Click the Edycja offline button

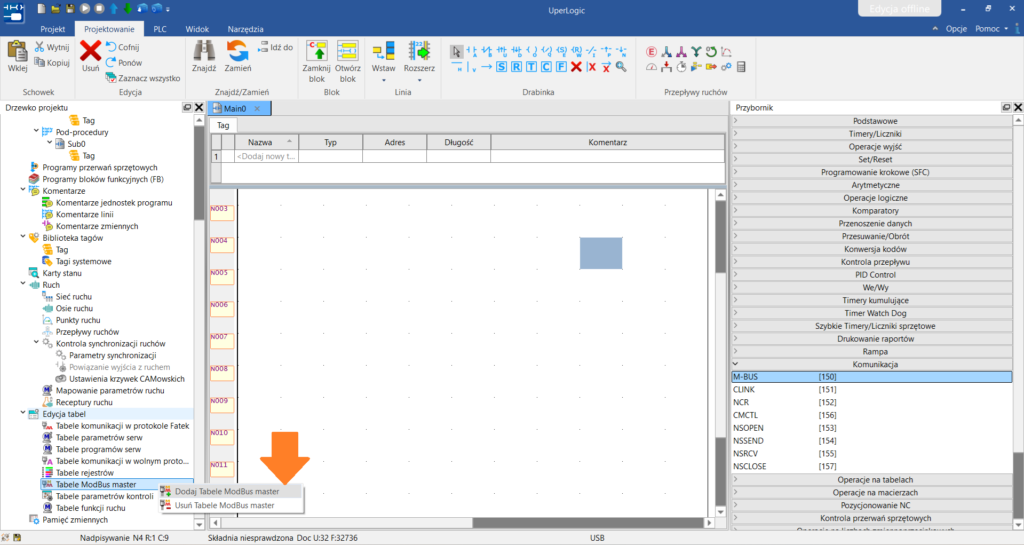click(x=899, y=8)
